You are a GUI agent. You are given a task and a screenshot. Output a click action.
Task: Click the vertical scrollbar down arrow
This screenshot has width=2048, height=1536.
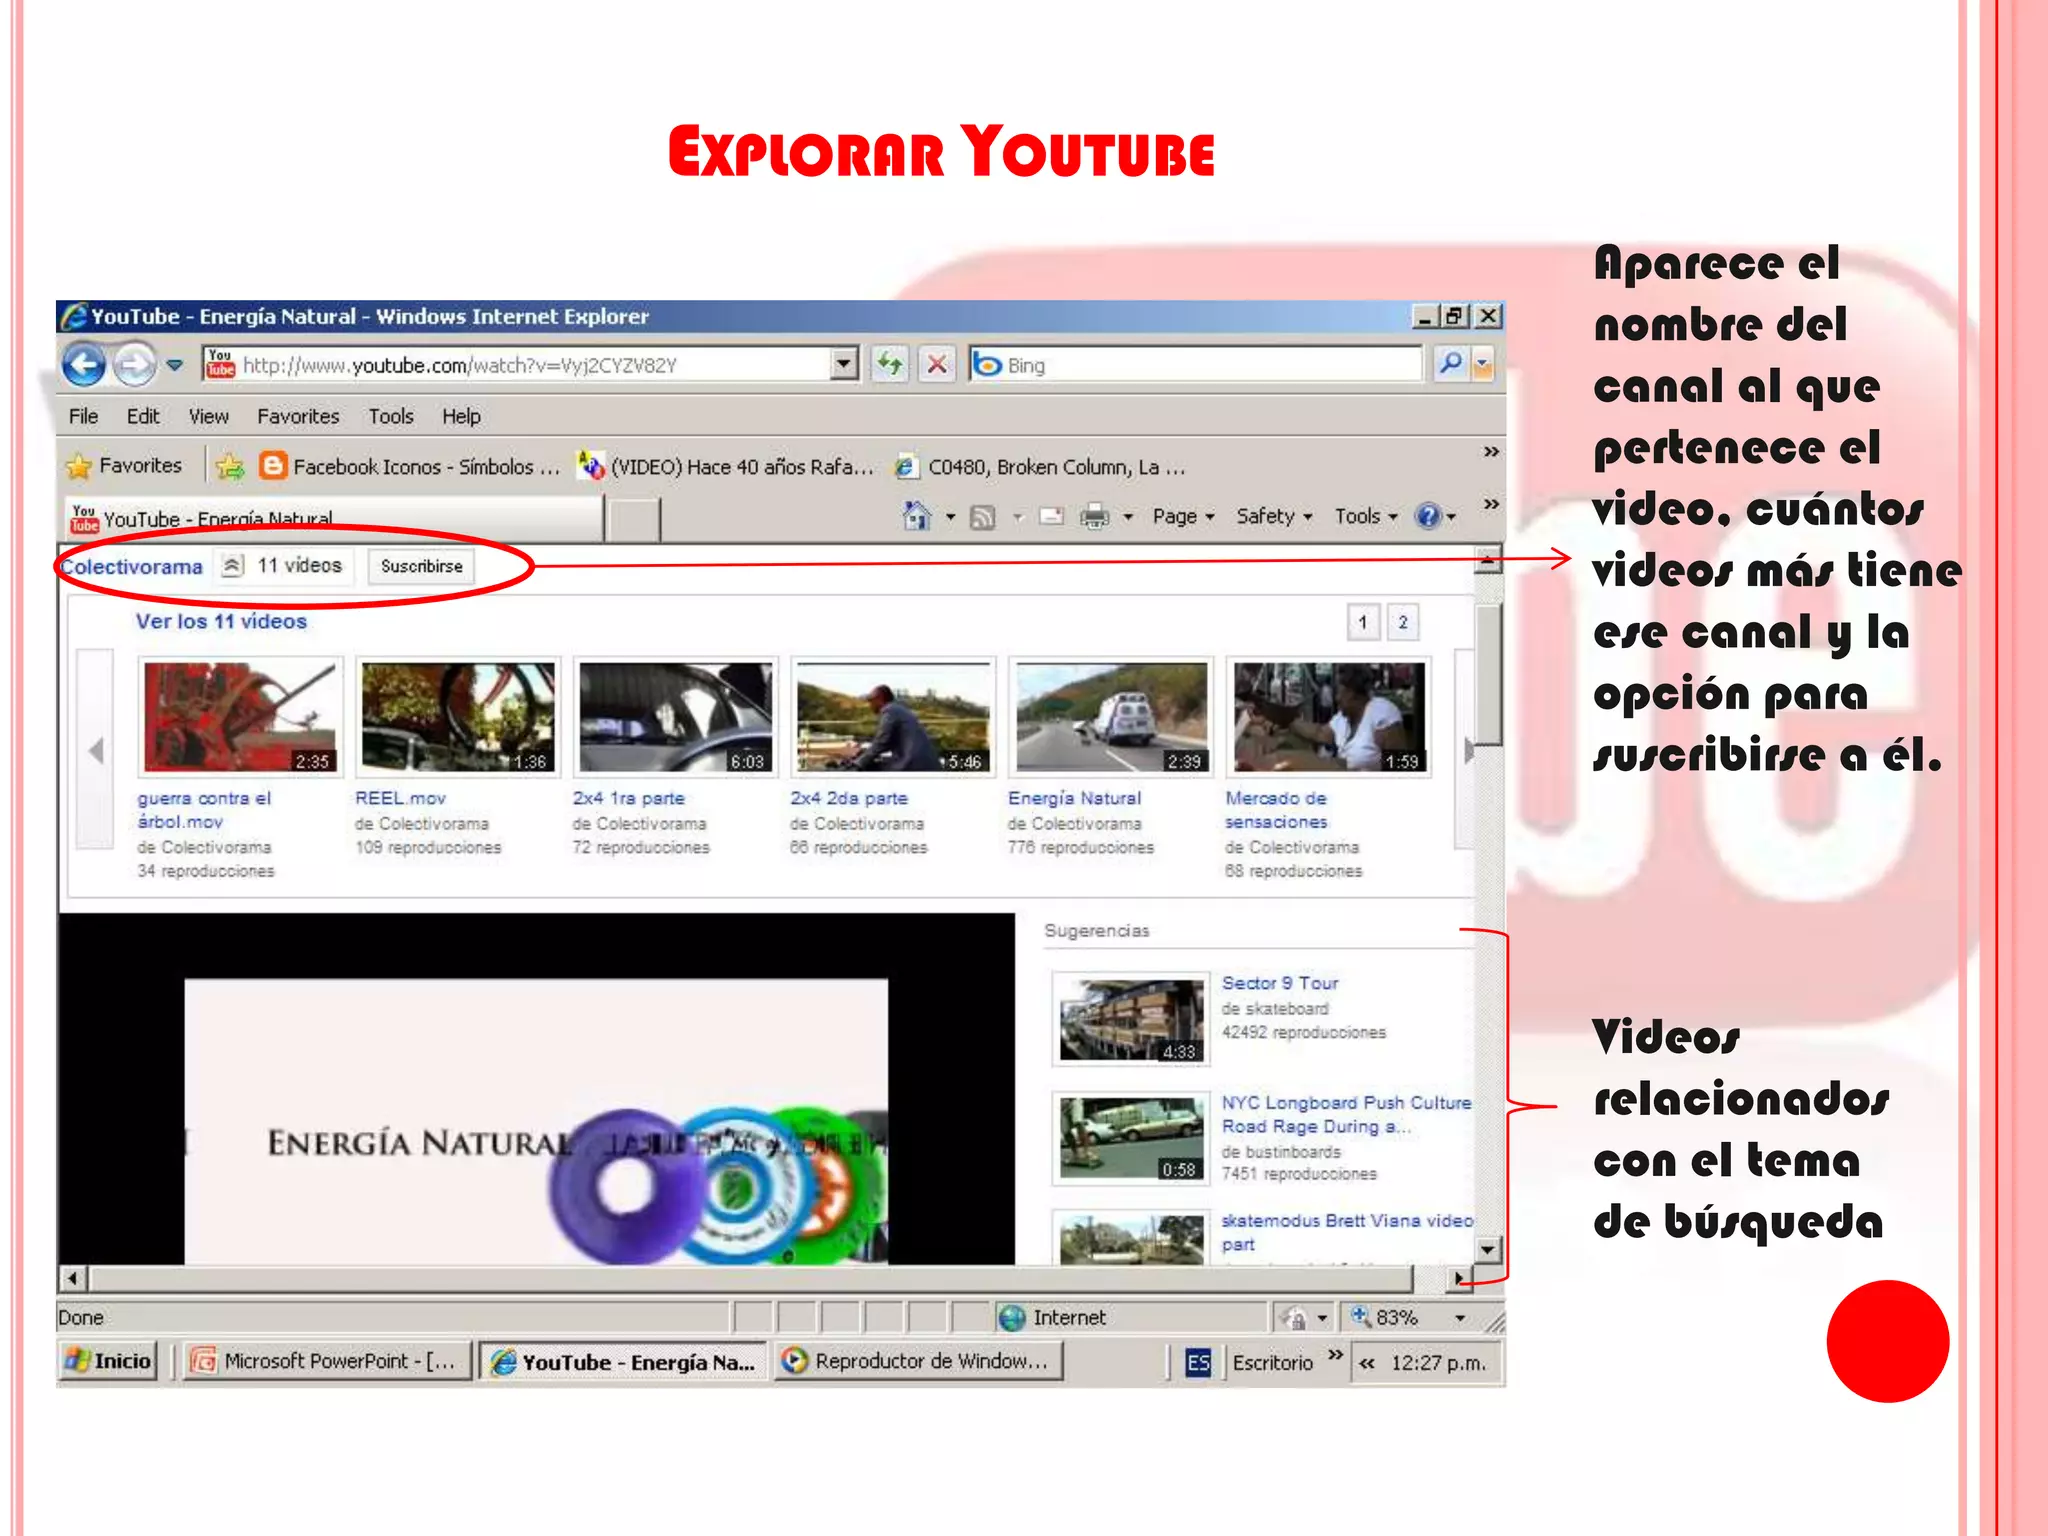pyautogui.click(x=1488, y=1249)
